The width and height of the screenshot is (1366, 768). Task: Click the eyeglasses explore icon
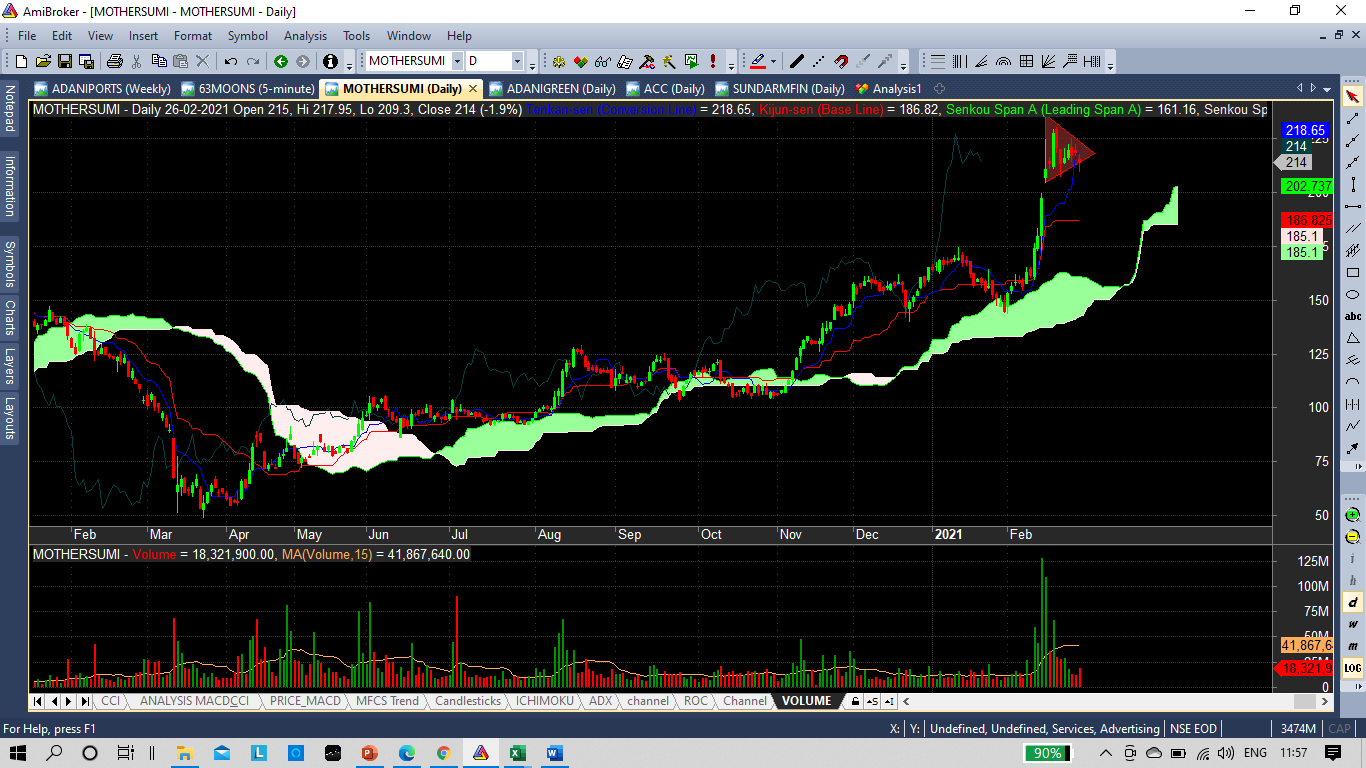pyautogui.click(x=603, y=61)
